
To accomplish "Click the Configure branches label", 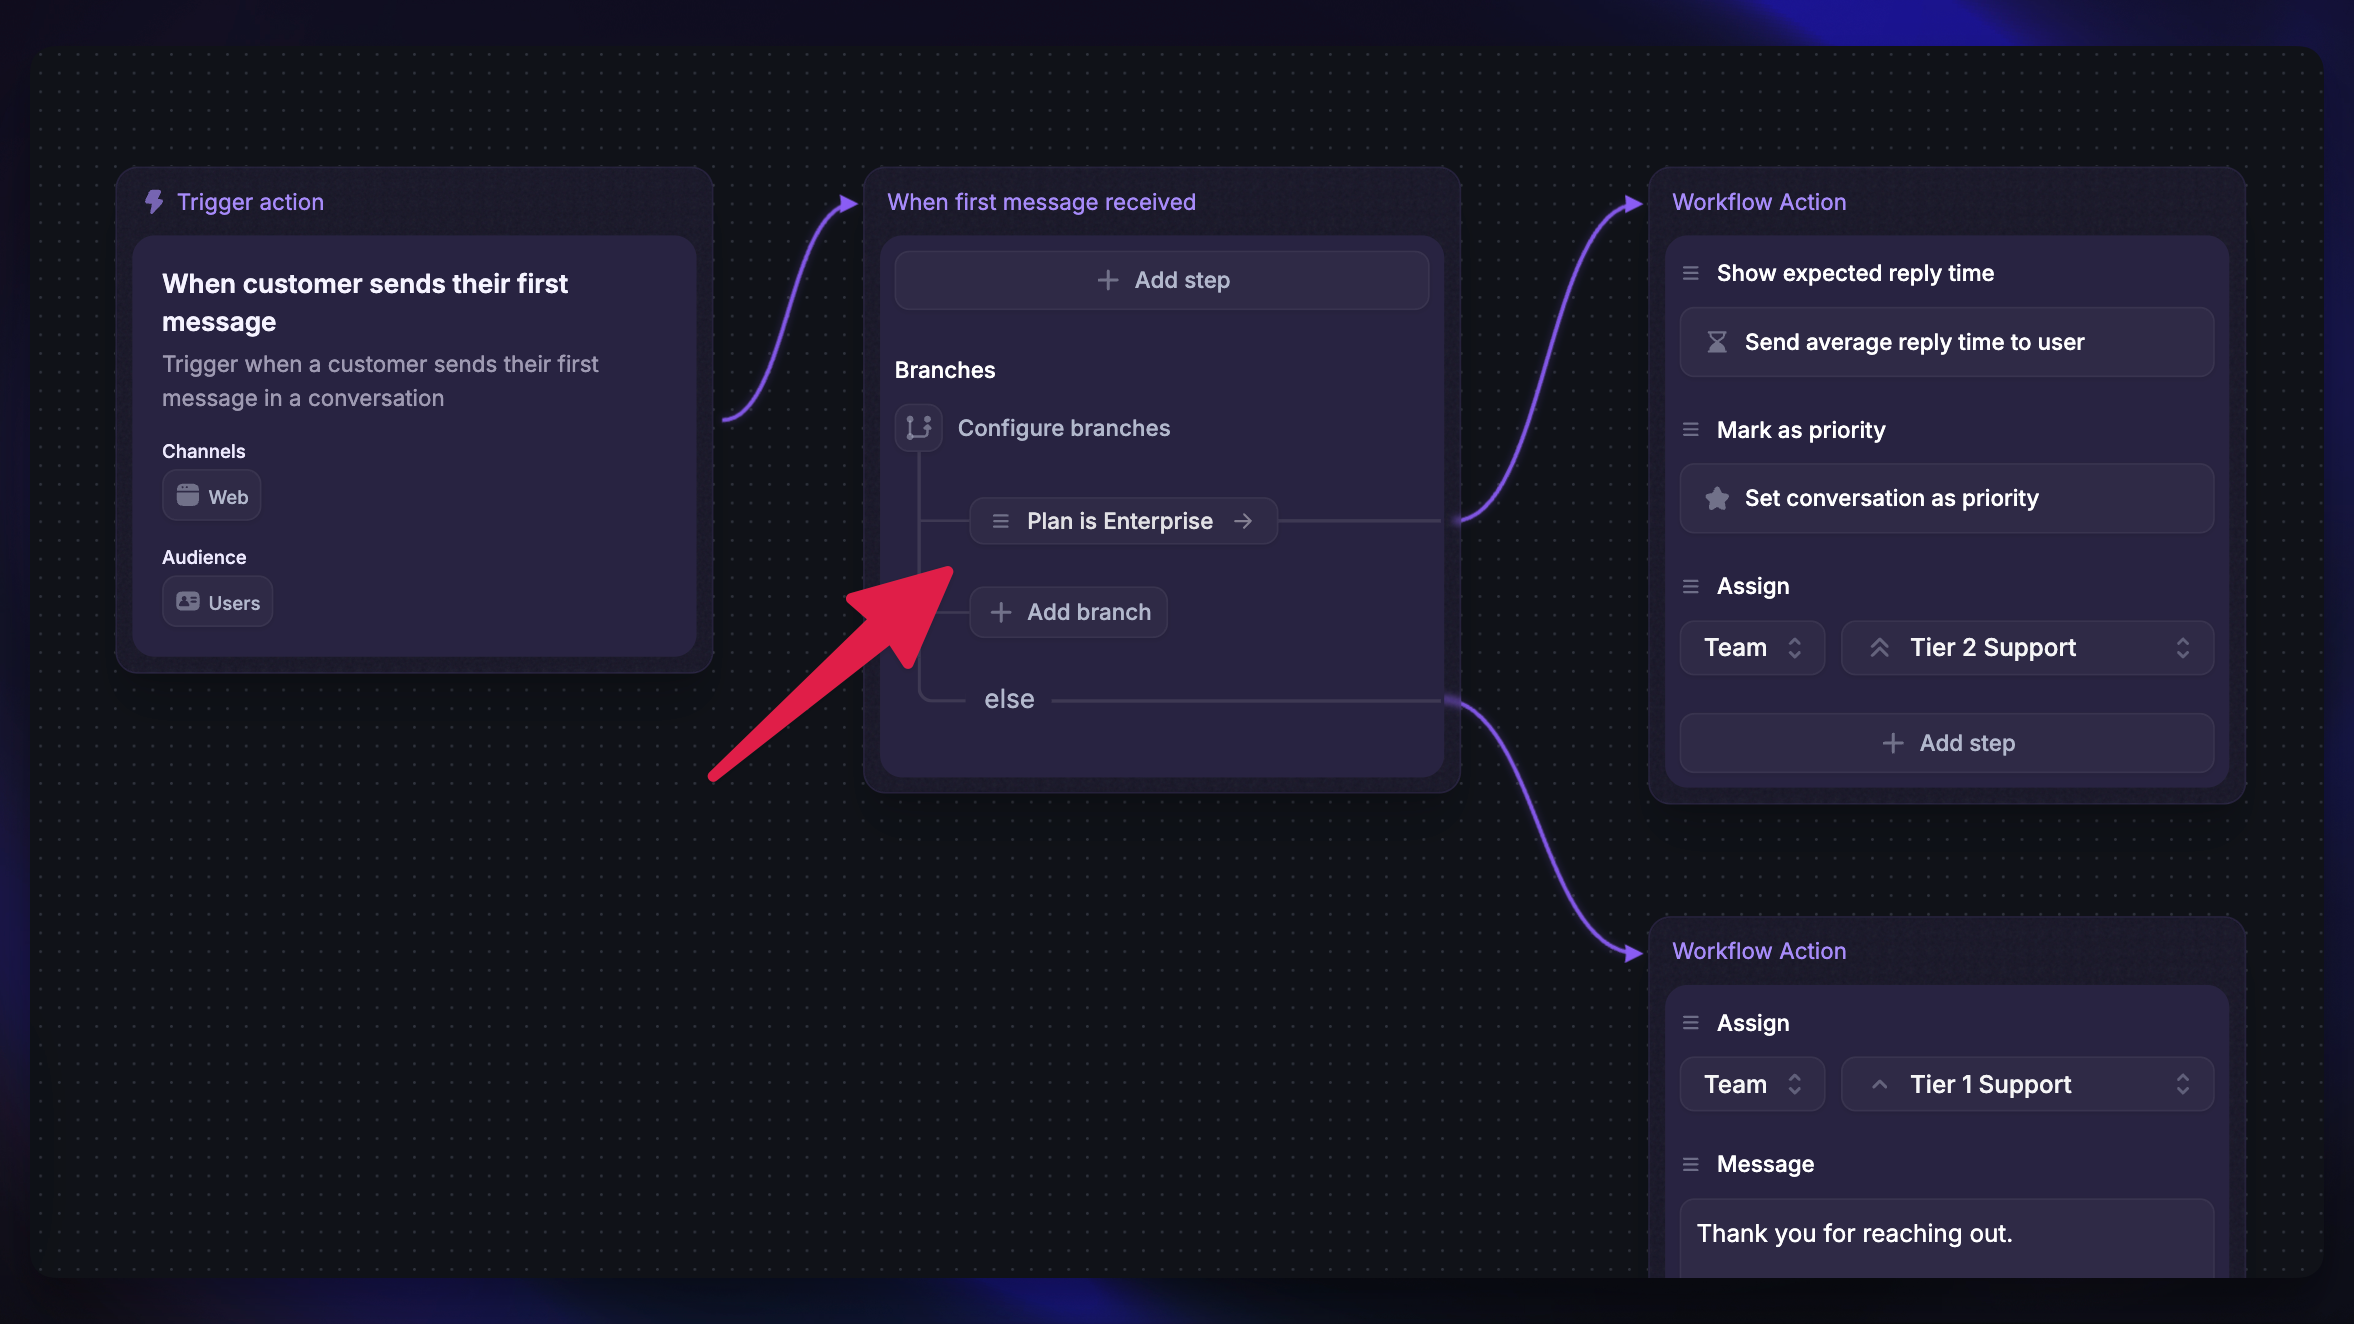I will (1064, 428).
